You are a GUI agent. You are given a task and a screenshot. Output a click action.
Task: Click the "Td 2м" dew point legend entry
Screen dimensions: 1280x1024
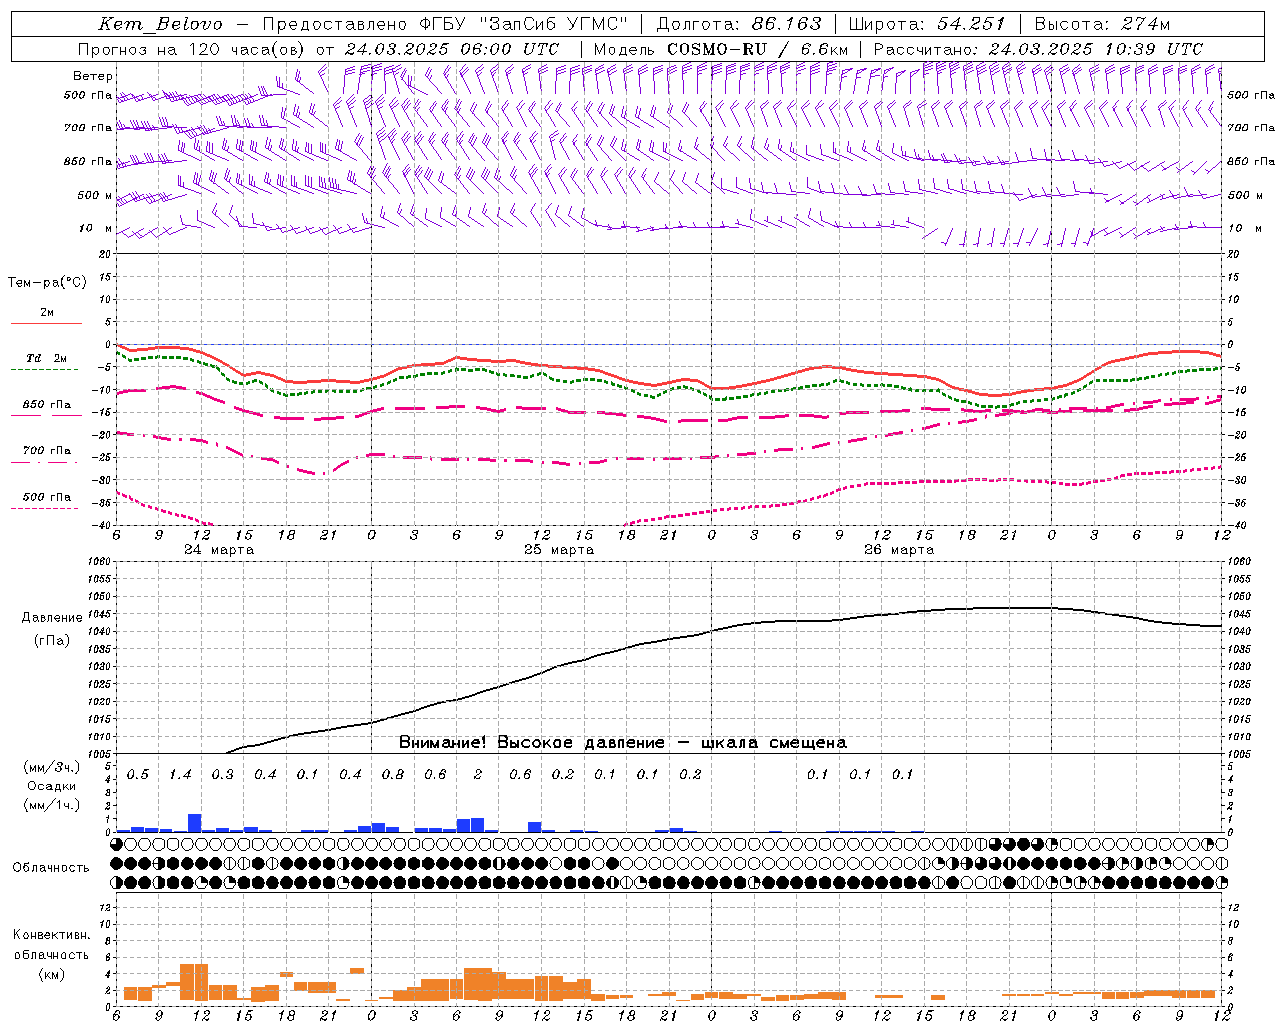(46, 358)
